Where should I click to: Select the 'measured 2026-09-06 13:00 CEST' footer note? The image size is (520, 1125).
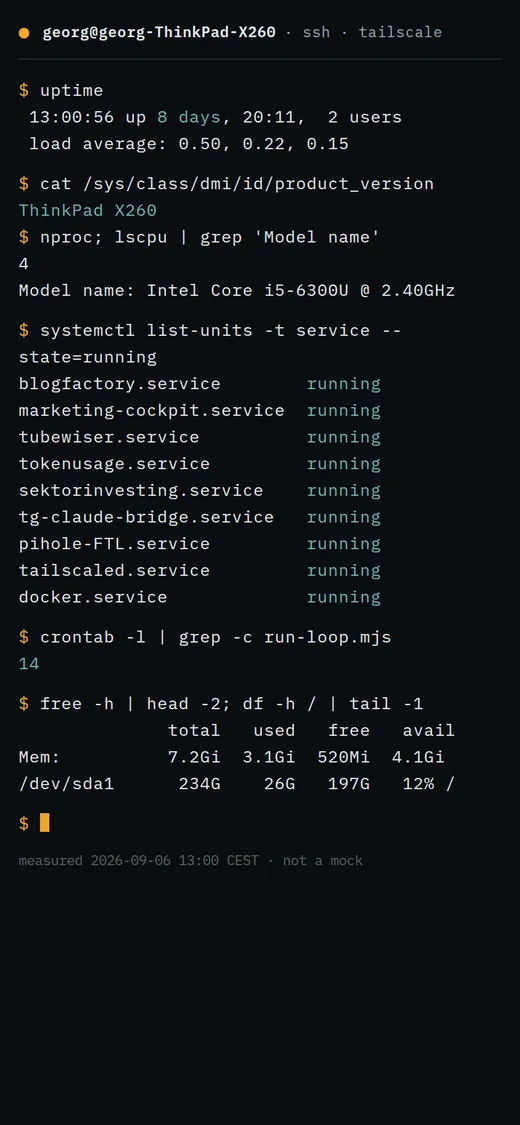pyautogui.click(x=138, y=860)
